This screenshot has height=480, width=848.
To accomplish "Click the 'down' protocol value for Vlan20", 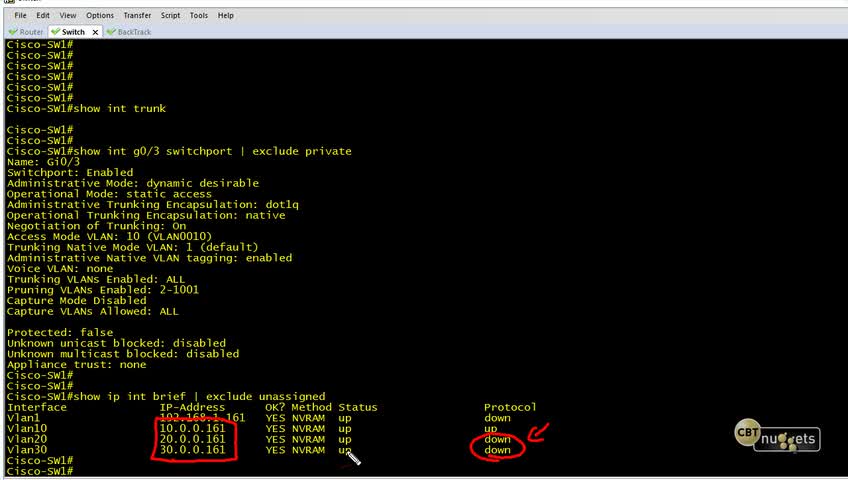I will (x=497, y=439).
